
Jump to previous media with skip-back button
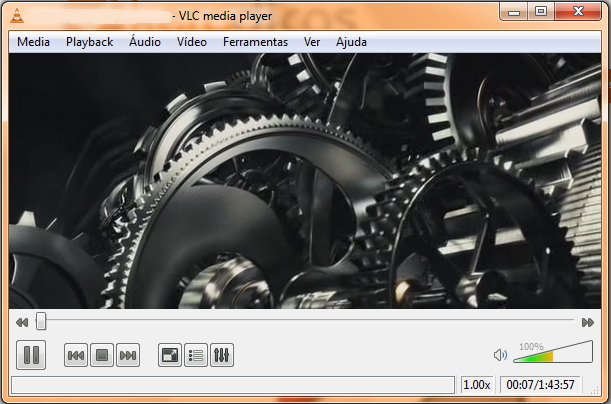coord(76,355)
